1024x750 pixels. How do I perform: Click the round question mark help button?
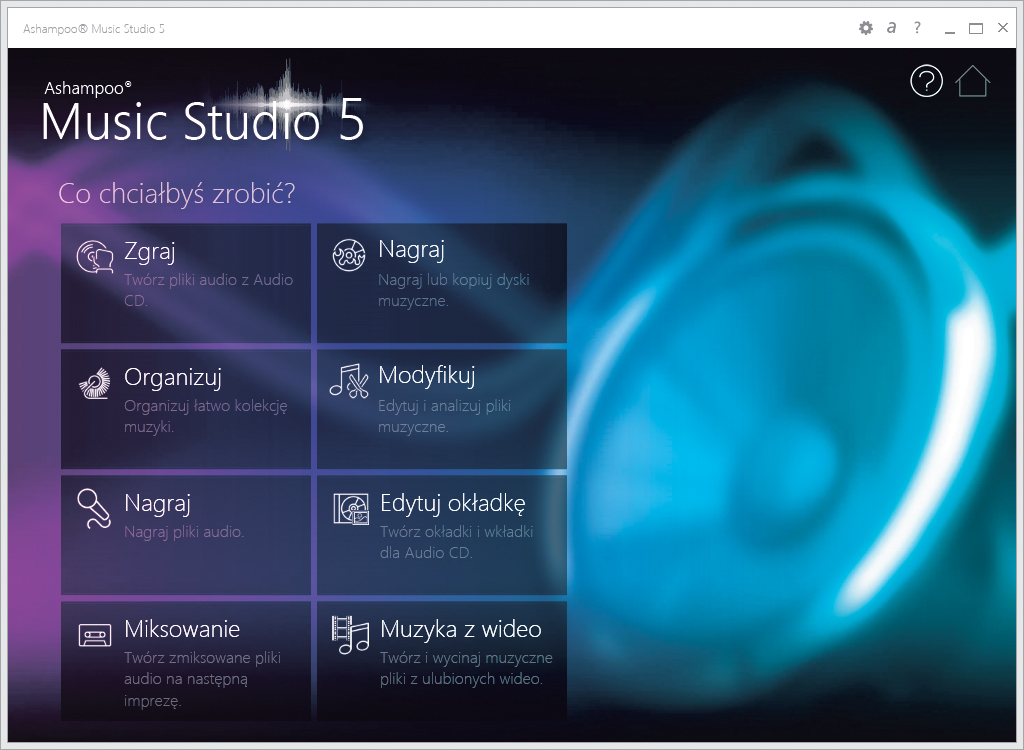coord(926,81)
